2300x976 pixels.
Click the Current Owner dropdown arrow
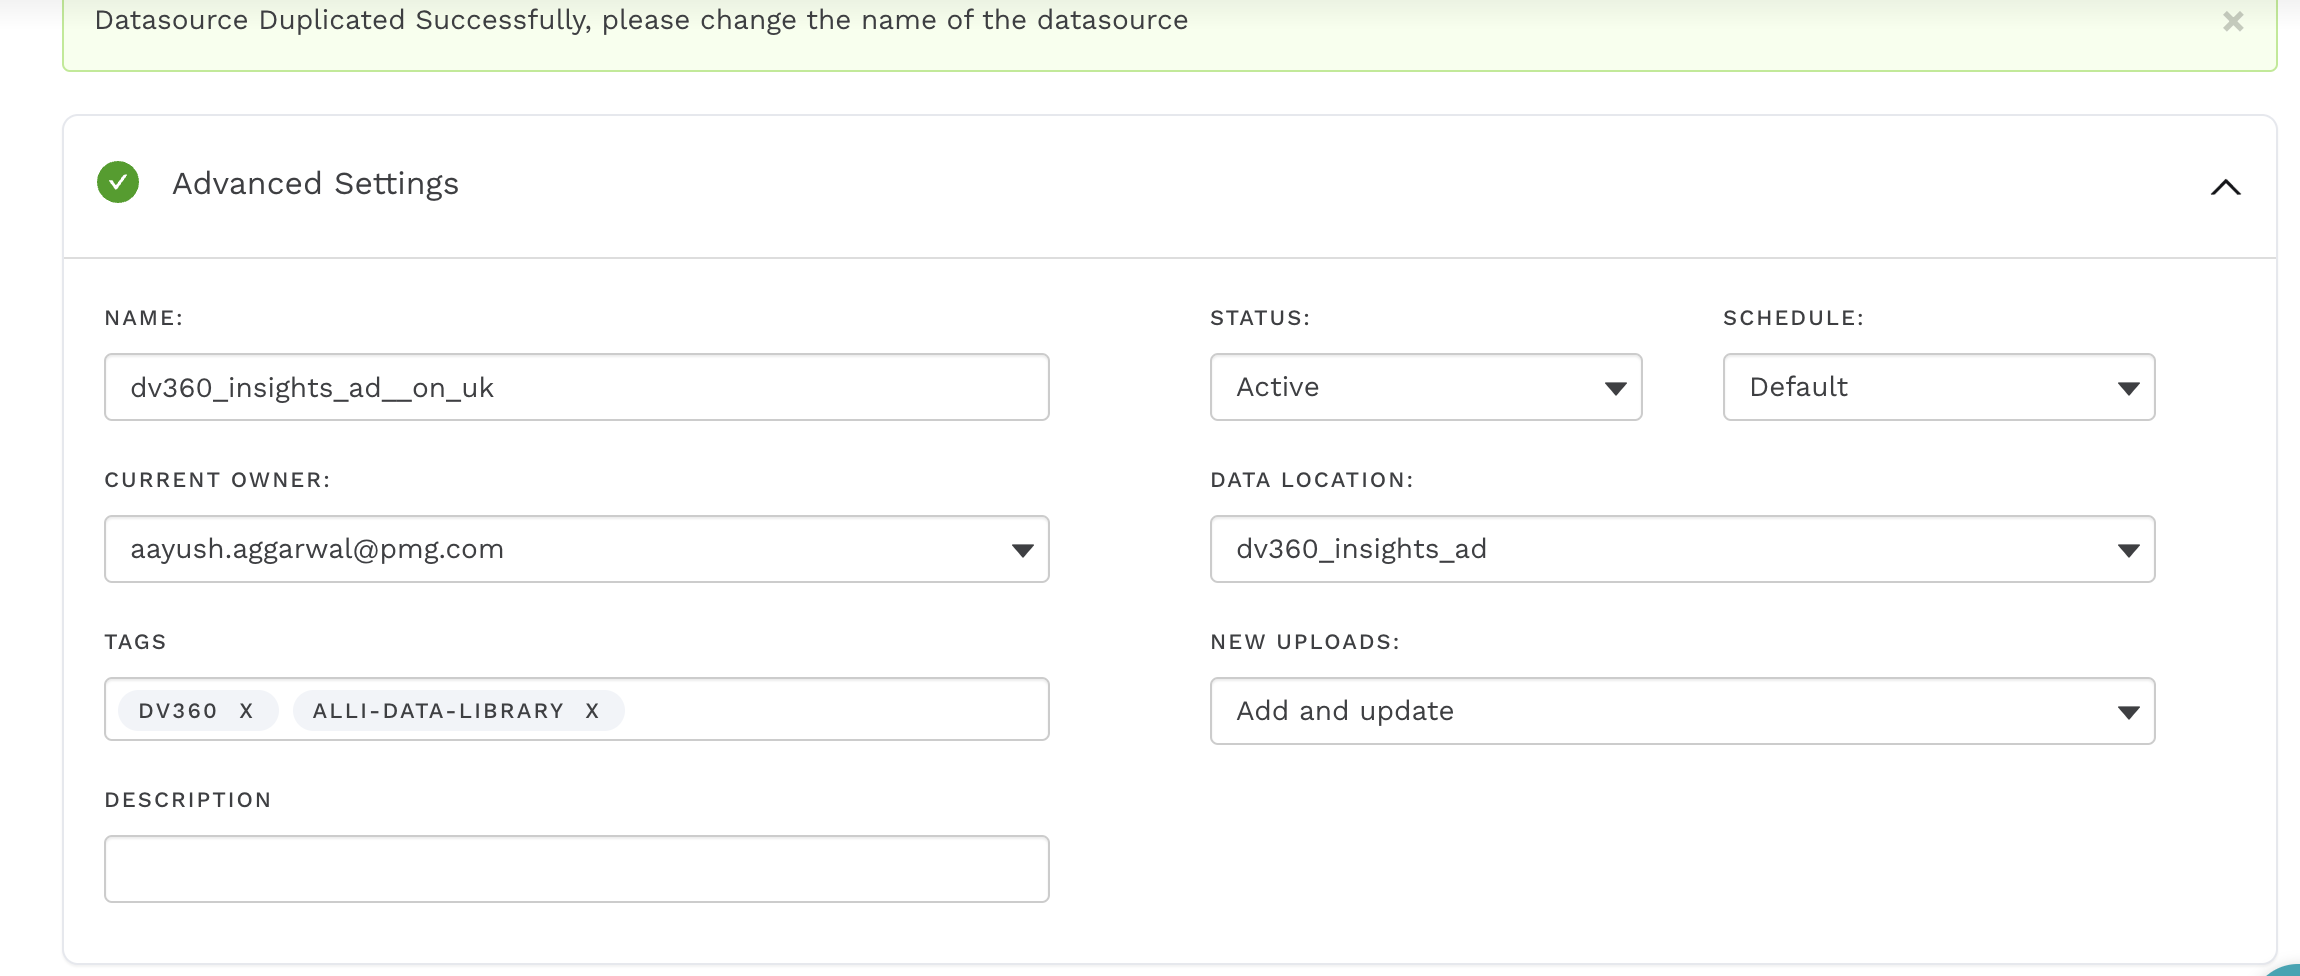click(x=1022, y=550)
